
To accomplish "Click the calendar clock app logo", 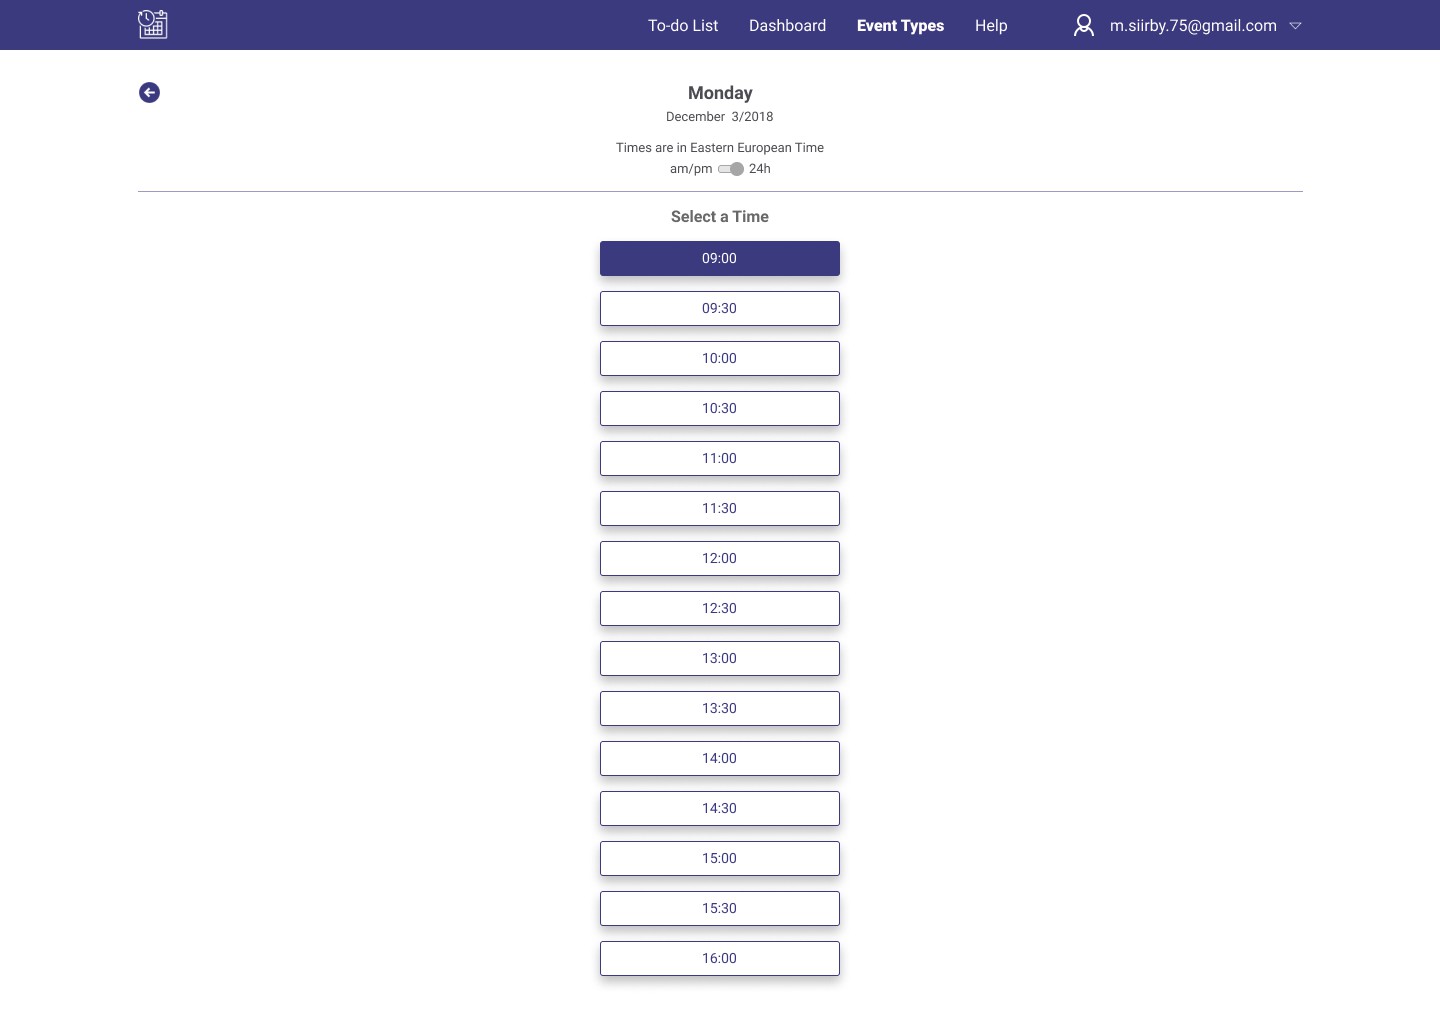I will [x=152, y=24].
